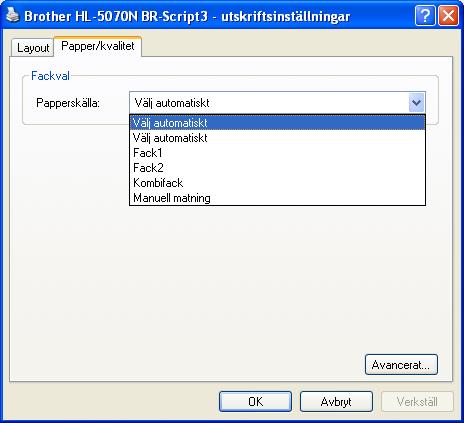The width and height of the screenshot is (464, 423).
Task: Click the printer icon in title bar
Action: tap(12, 15)
